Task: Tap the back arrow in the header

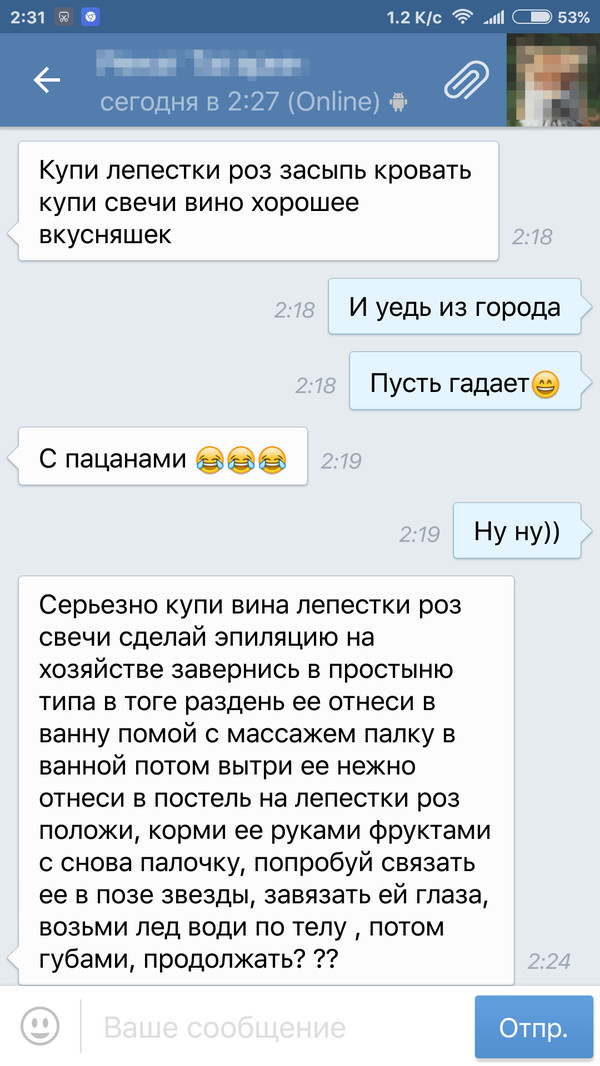Action: click(47, 80)
